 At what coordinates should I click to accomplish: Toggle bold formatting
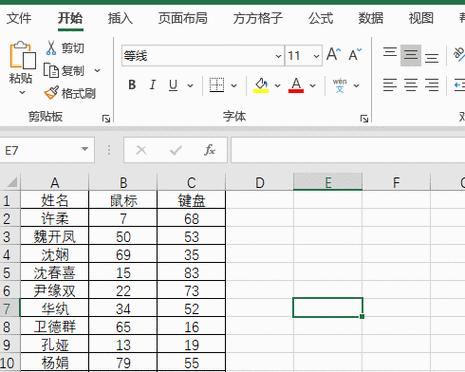(132, 85)
